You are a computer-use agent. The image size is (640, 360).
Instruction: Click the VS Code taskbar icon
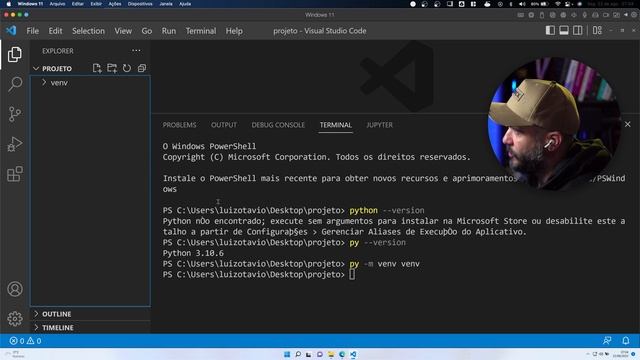[353, 354]
